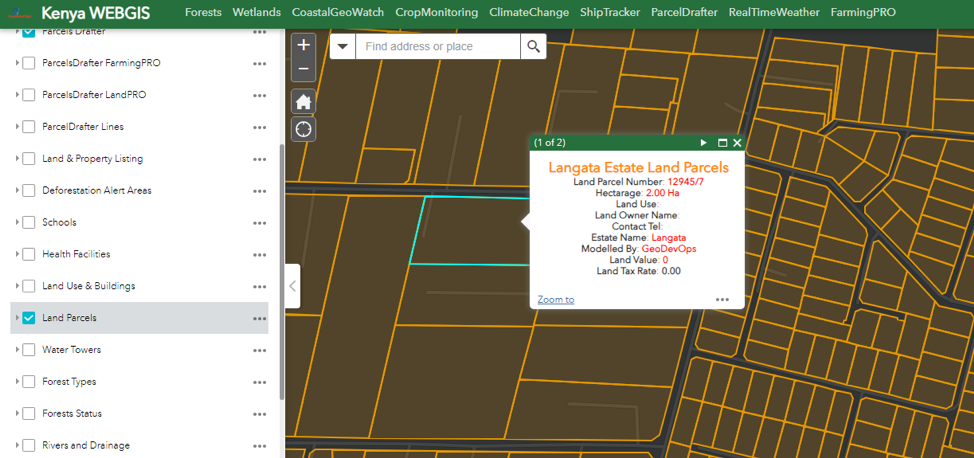The width and height of the screenshot is (974, 458).
Task: Enable the Health Facilities layer
Action: tap(29, 254)
